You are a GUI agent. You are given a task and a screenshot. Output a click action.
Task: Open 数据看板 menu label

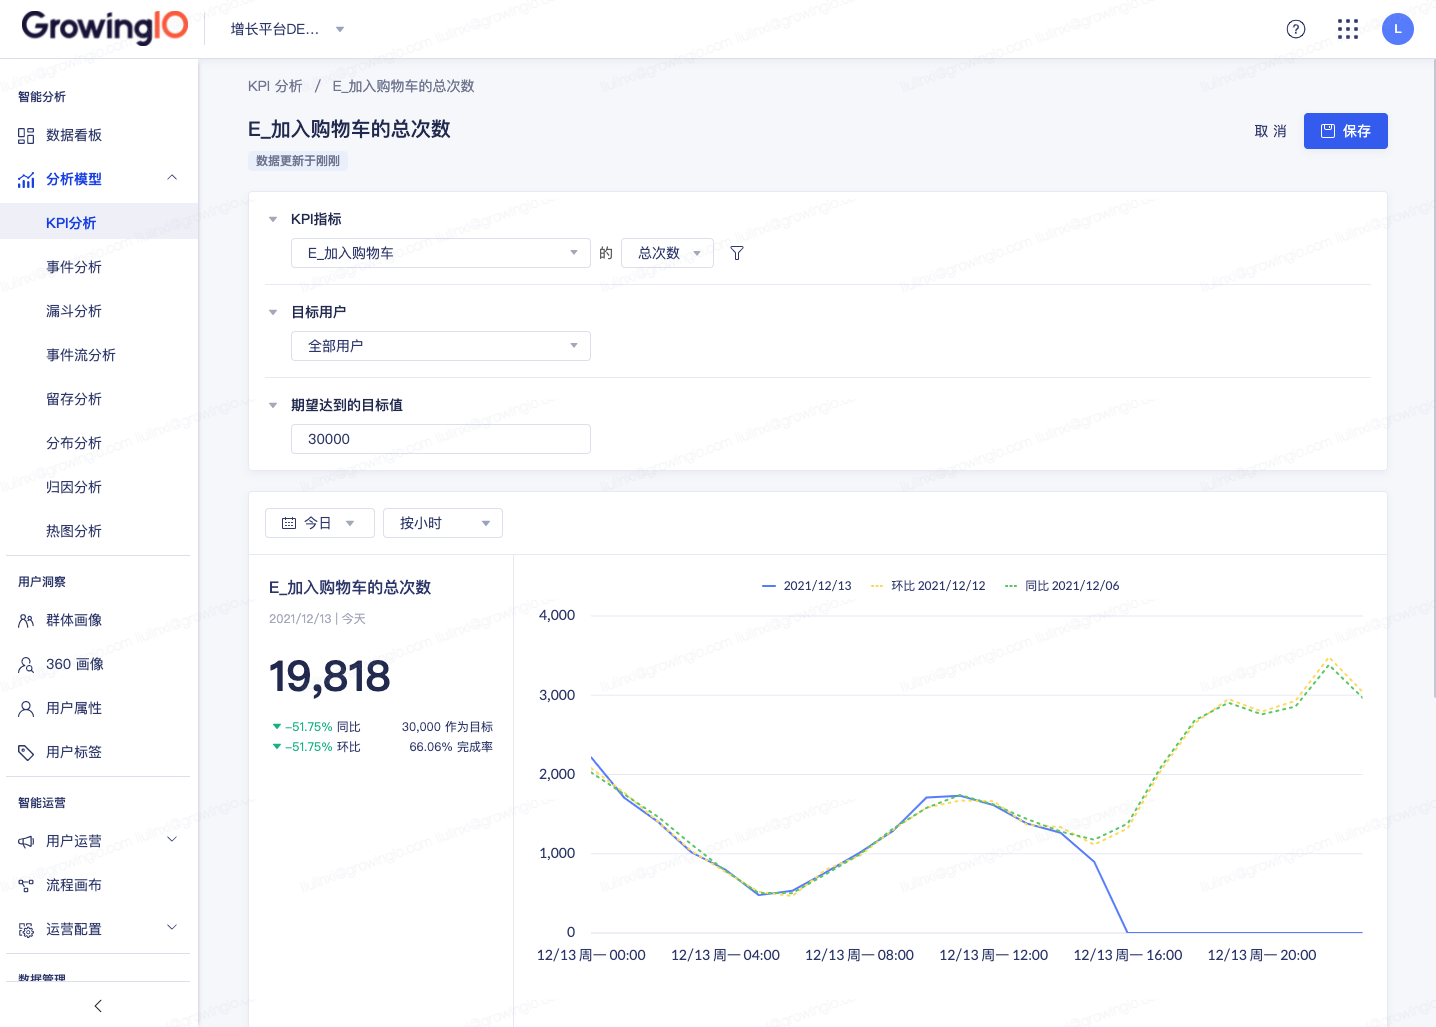(74, 136)
